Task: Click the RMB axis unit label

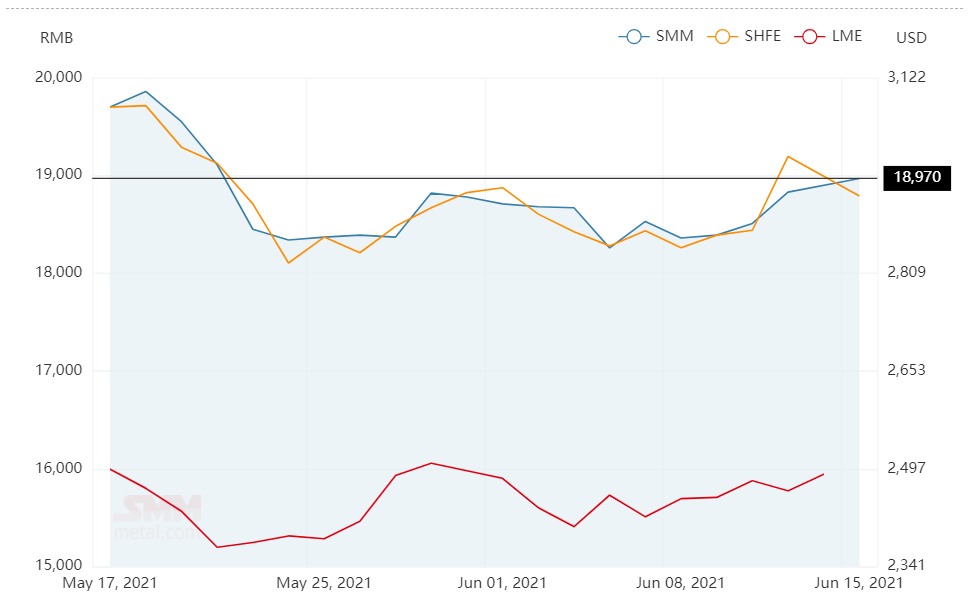Action: click(x=56, y=38)
